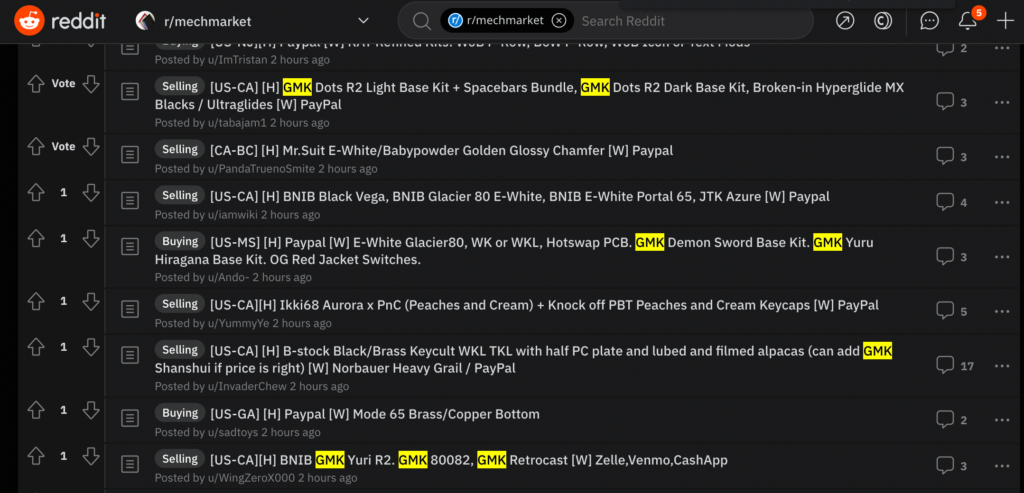Open notifications bell with 5 badge
The height and width of the screenshot is (493, 1024).
click(968, 20)
